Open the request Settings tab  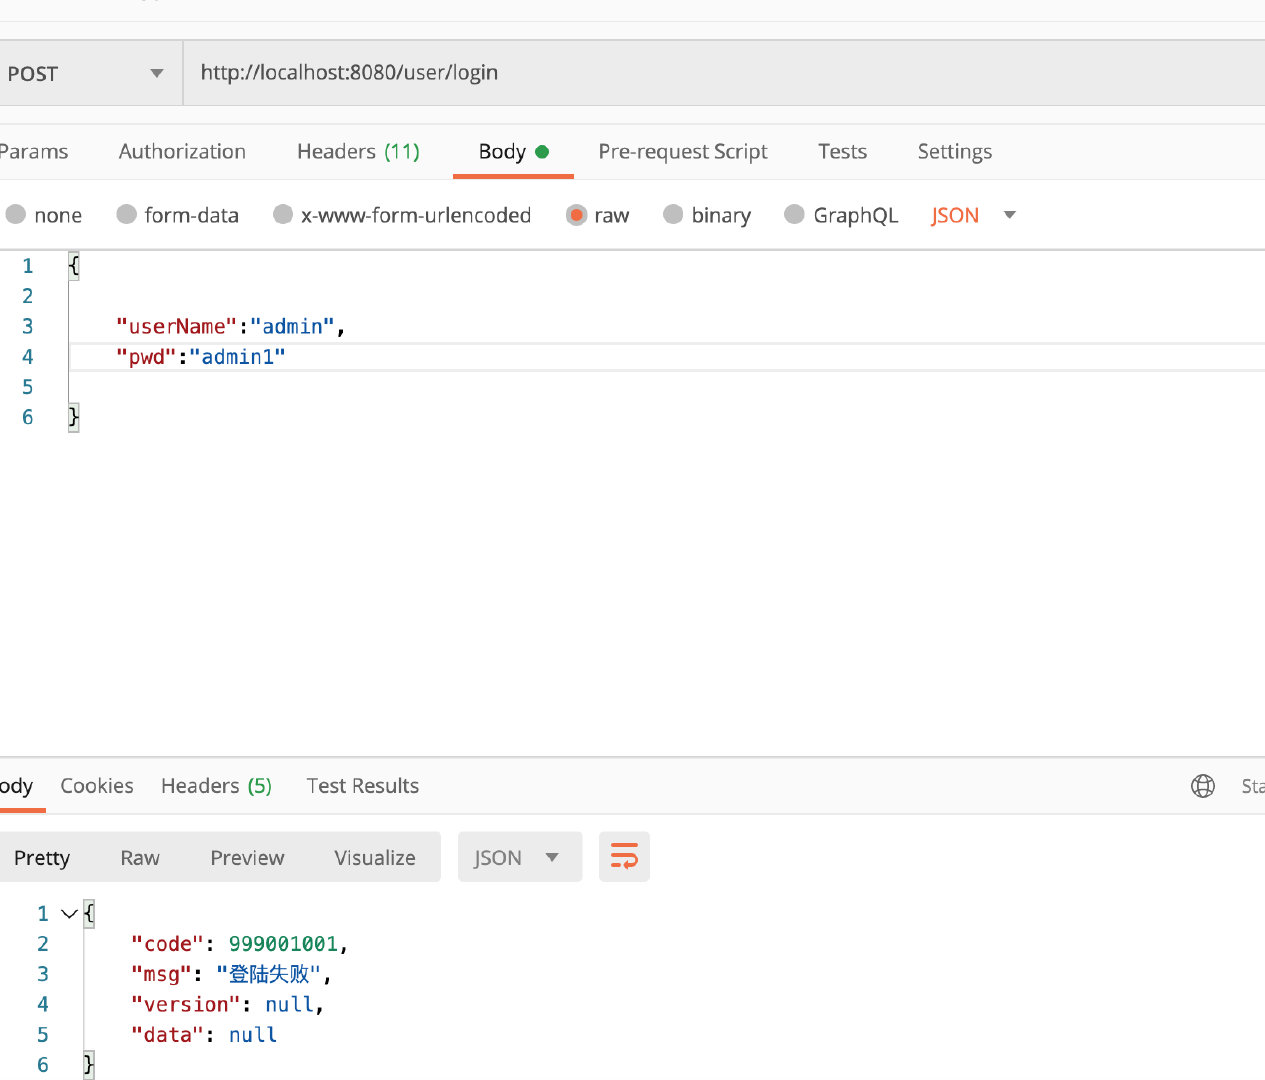pyautogui.click(x=954, y=152)
